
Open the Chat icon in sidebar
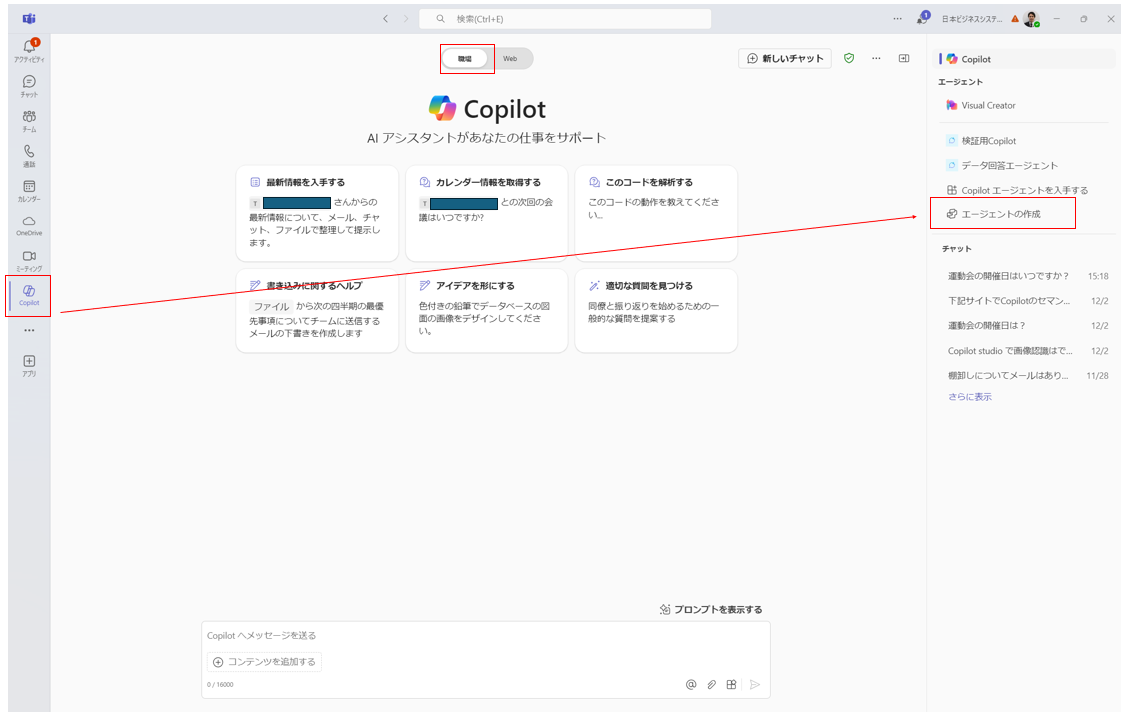click(29, 85)
